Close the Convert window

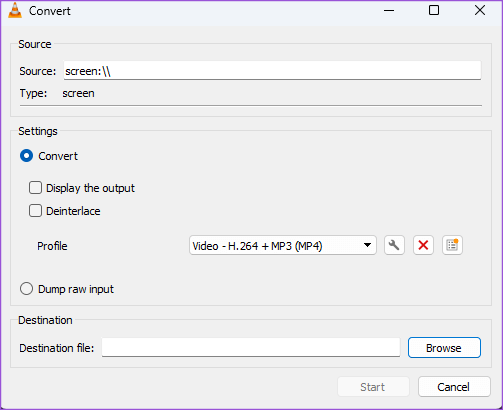480,10
